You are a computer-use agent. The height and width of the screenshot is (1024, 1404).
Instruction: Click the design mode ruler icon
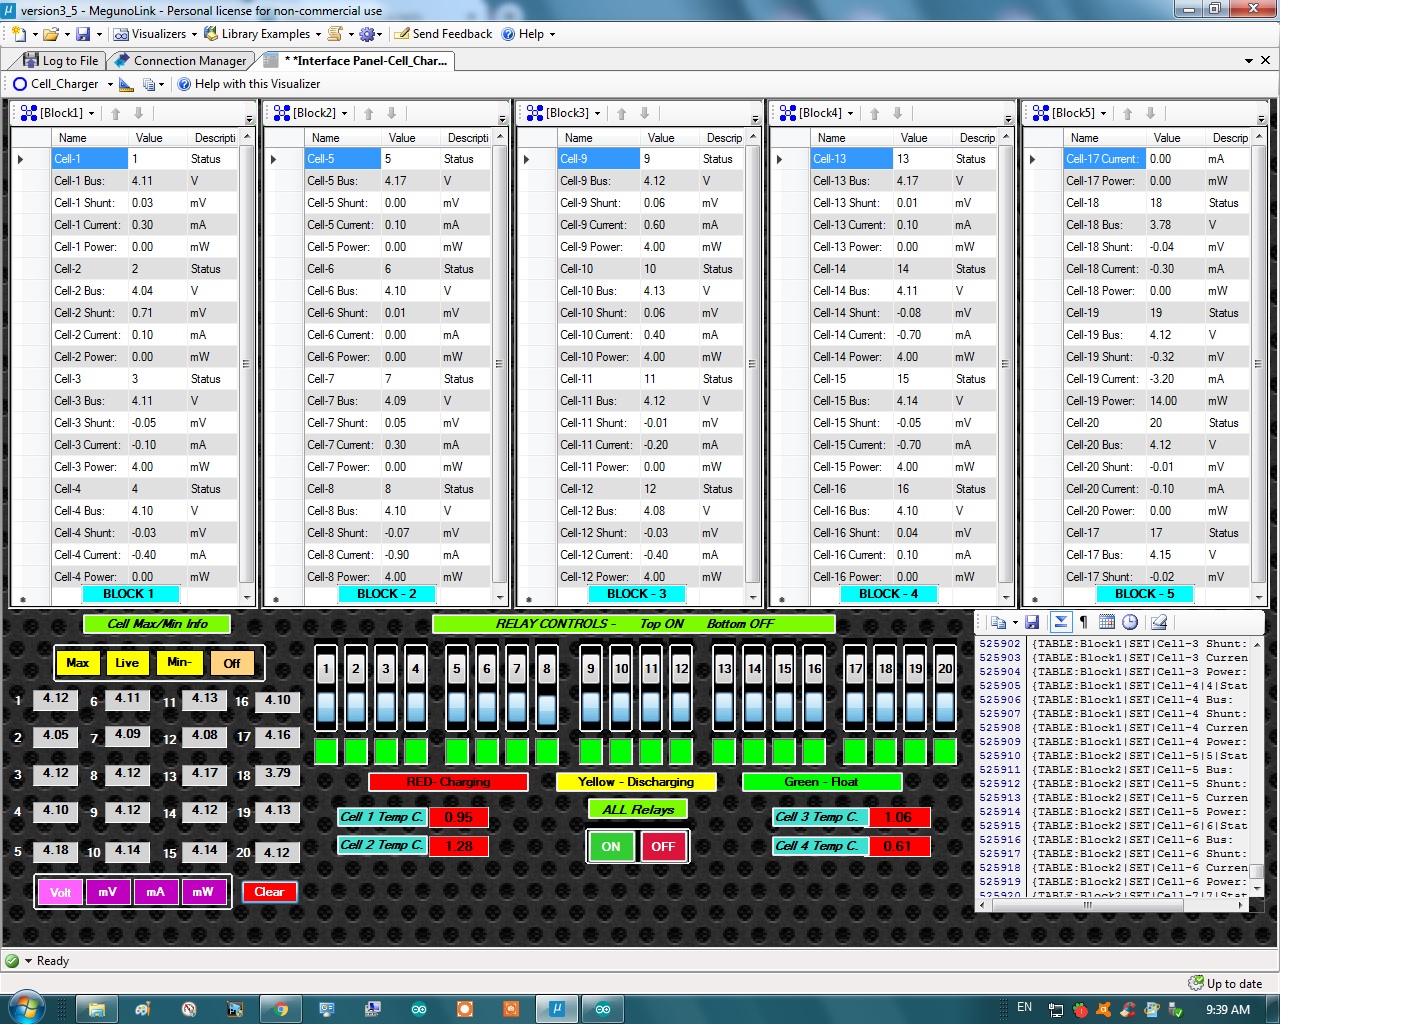click(x=126, y=84)
